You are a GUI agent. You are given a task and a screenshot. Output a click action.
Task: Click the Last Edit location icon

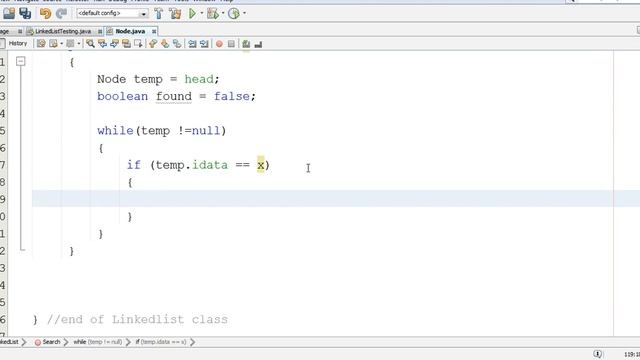pos(41,44)
